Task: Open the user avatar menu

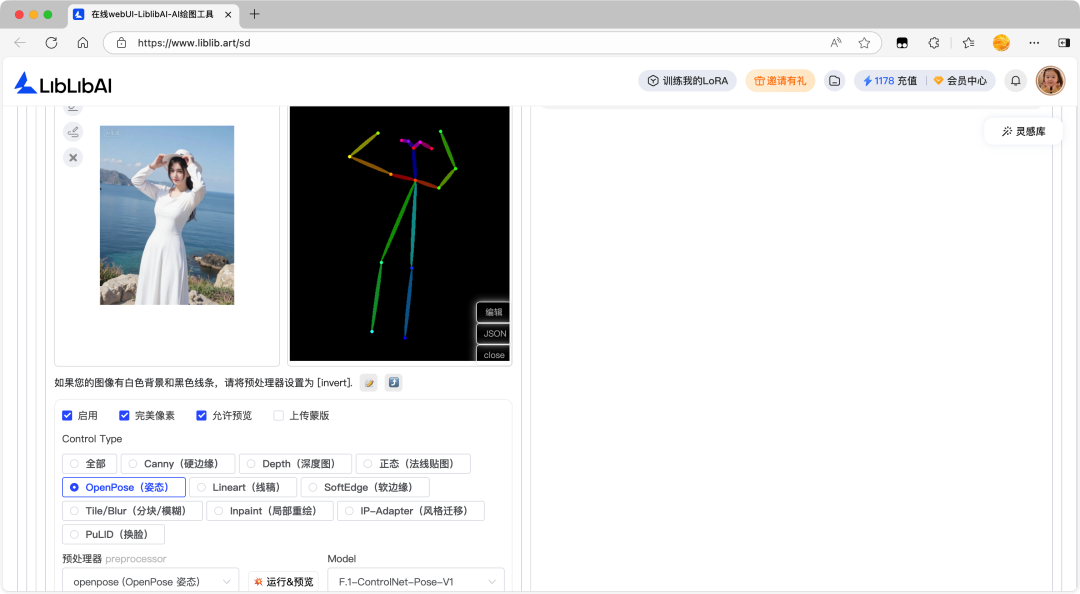Action: pos(1050,81)
